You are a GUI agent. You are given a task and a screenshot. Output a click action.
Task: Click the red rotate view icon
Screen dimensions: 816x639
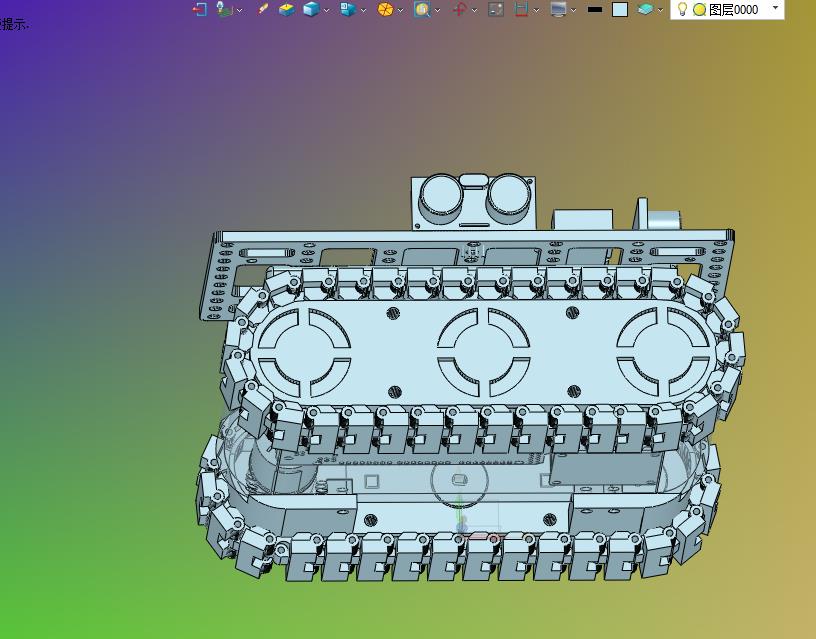pyautogui.click(x=459, y=9)
